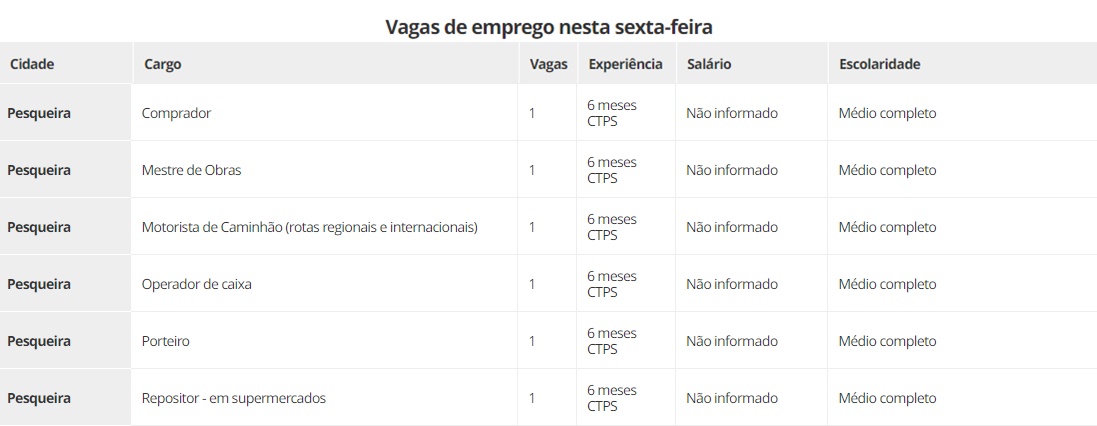Click the Cargo column header
Viewport: 1097px width, 426px height.
pyautogui.click(x=162, y=64)
